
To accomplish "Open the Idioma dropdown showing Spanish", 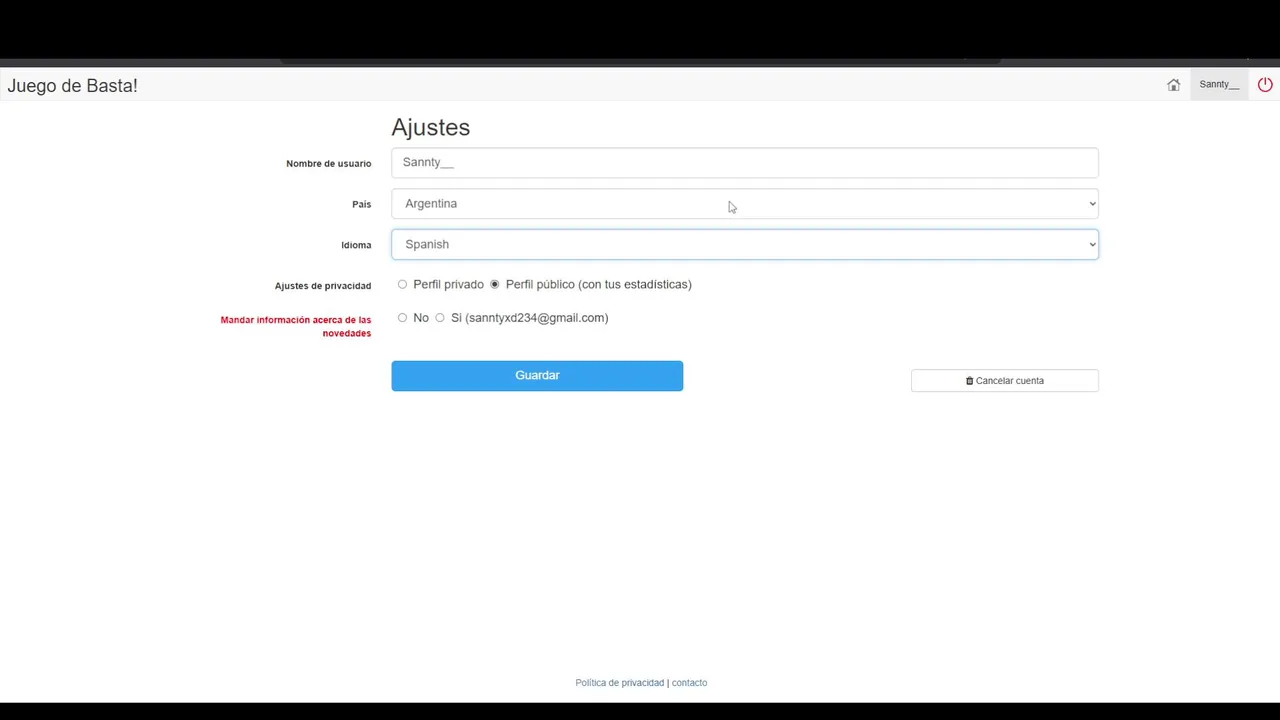I will point(745,245).
